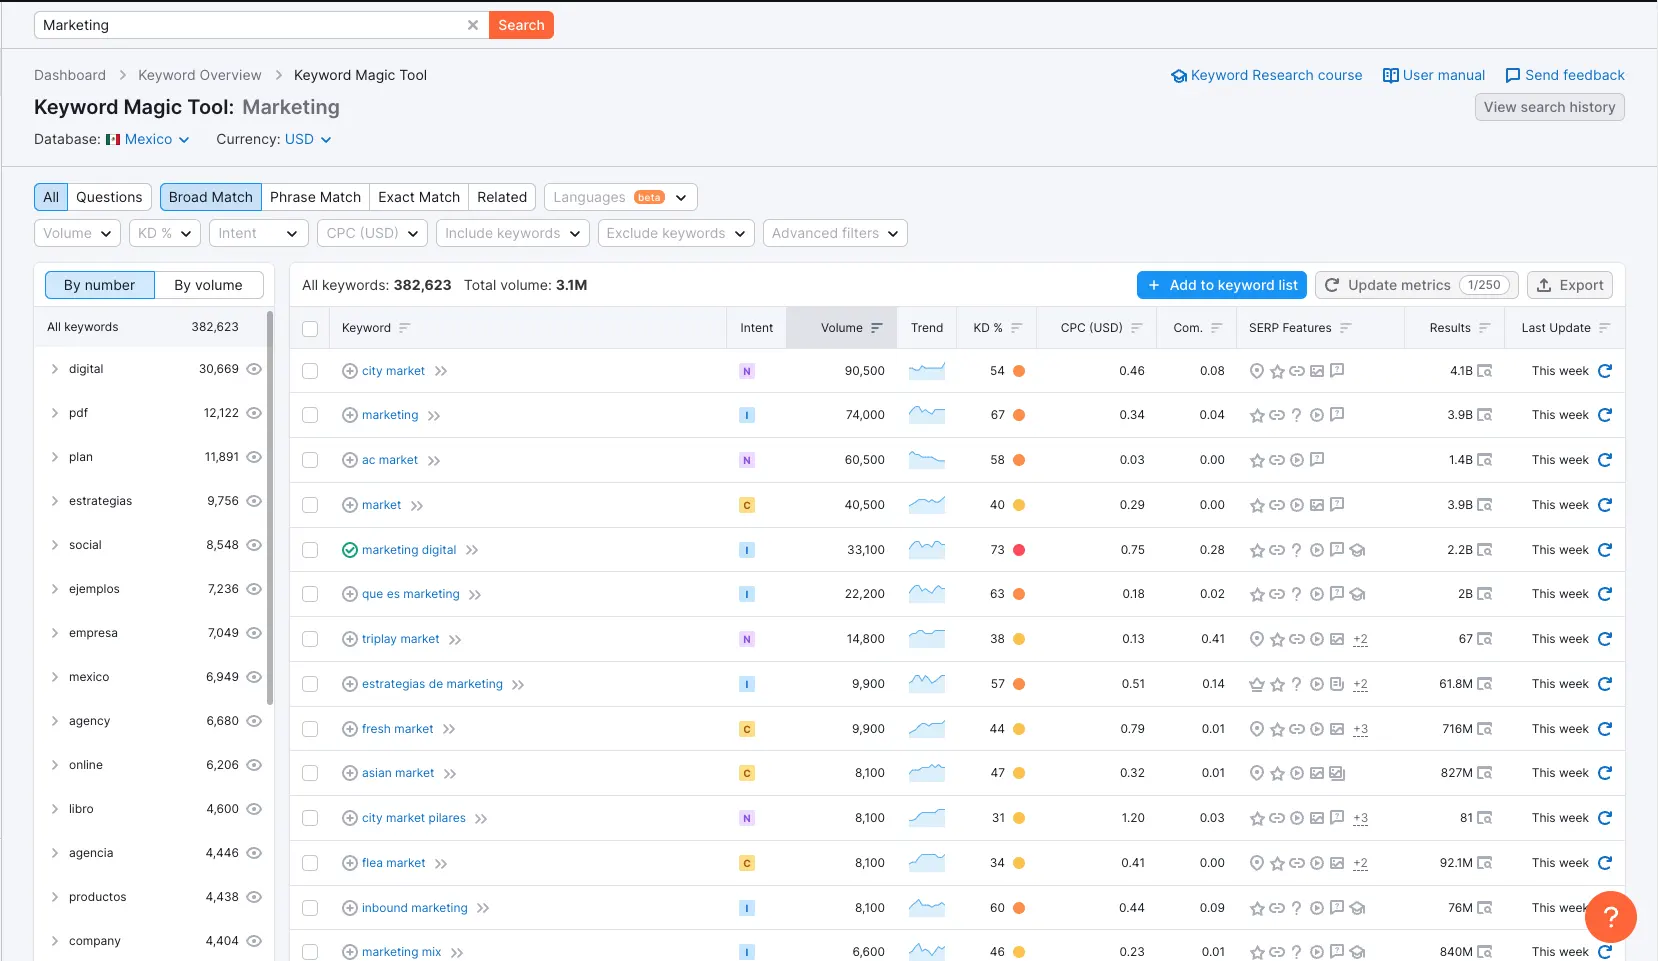
Task: Click the User manual icon
Action: (1390, 75)
